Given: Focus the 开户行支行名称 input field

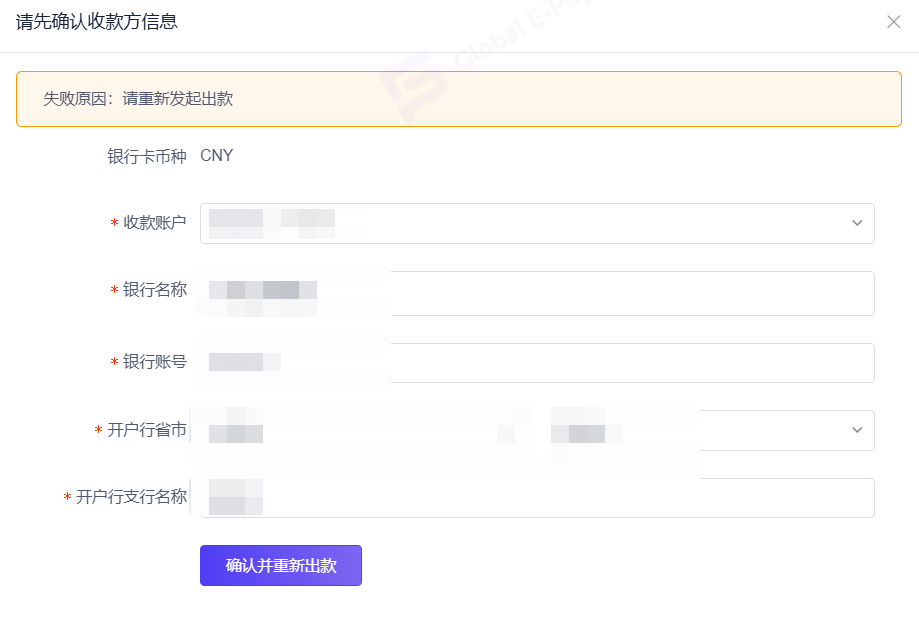Looking at the screenshot, I should (600, 498).
